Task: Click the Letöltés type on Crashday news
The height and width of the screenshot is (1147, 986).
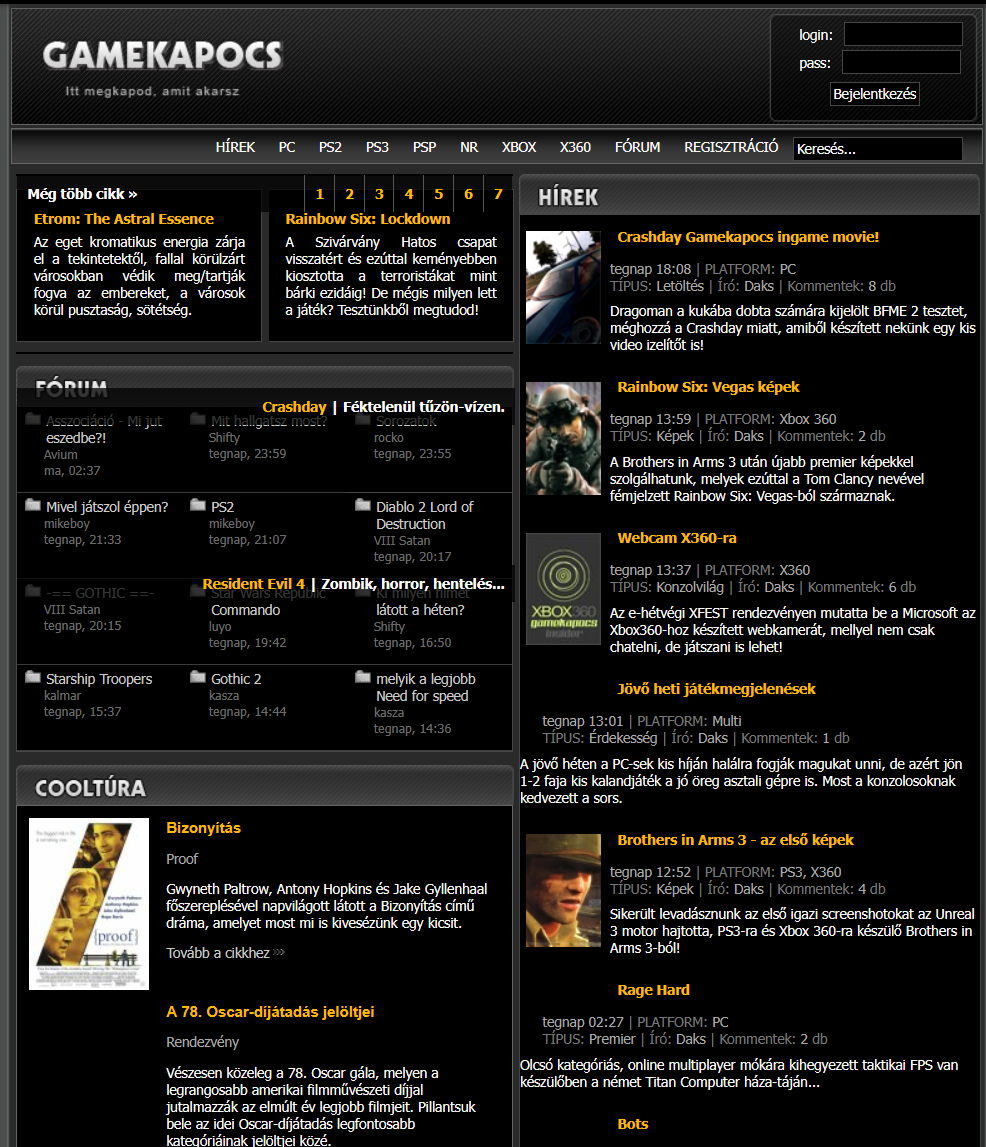Action: point(680,286)
